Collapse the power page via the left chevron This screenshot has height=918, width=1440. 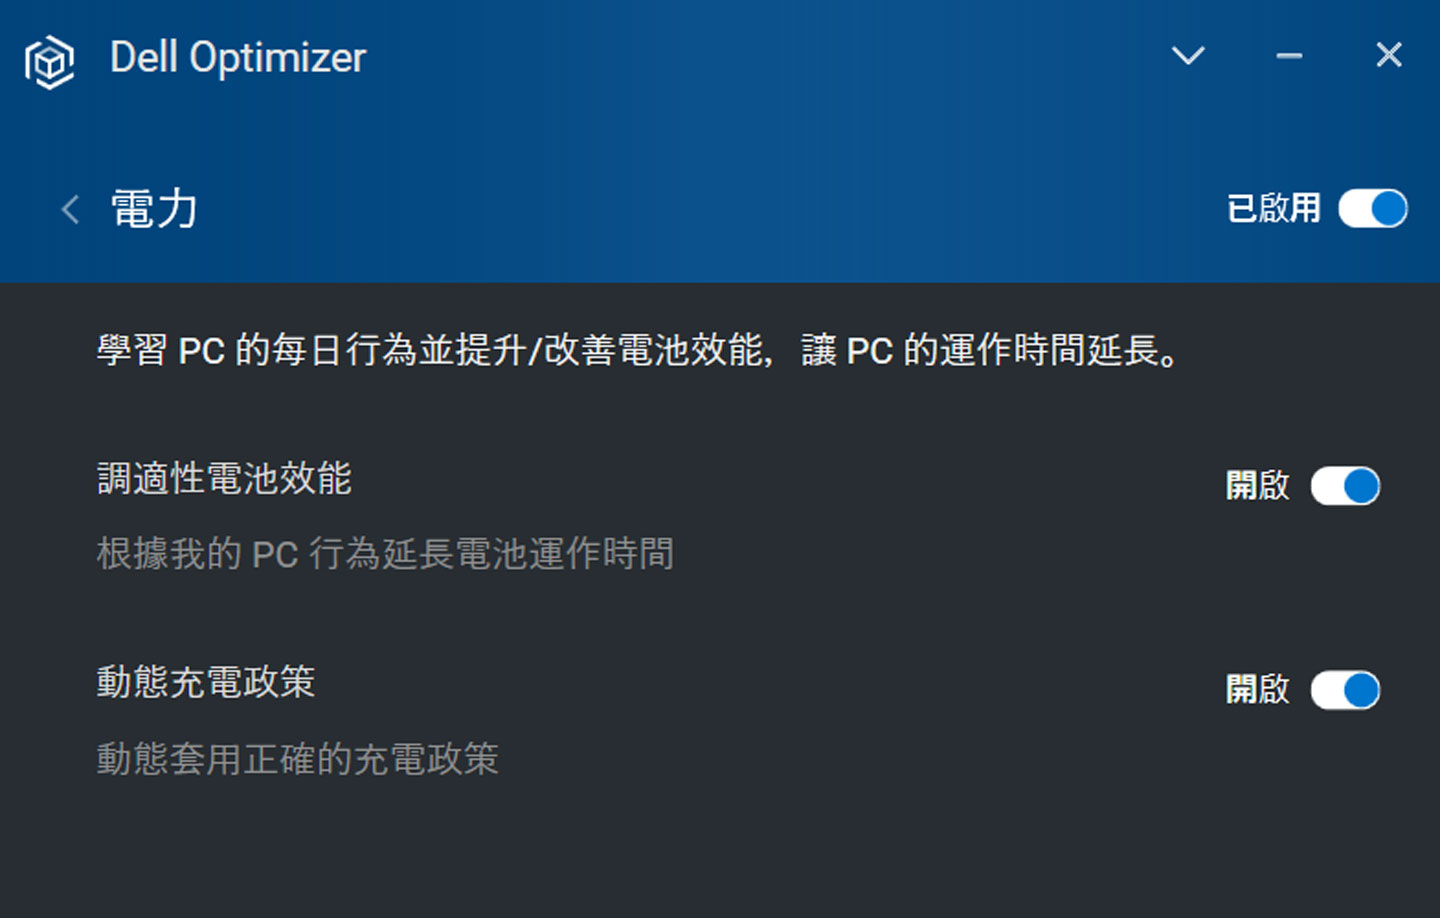click(x=68, y=209)
